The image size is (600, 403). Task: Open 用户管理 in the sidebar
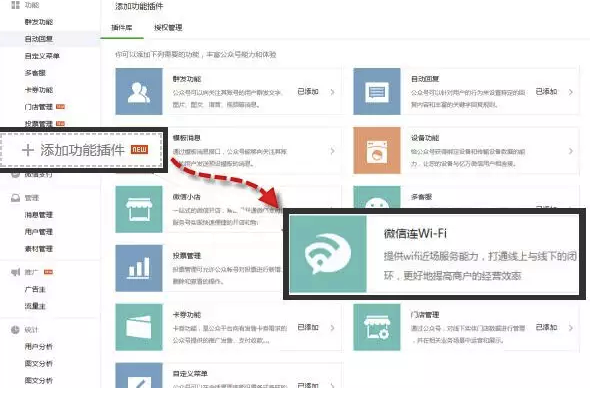pyautogui.click(x=39, y=232)
